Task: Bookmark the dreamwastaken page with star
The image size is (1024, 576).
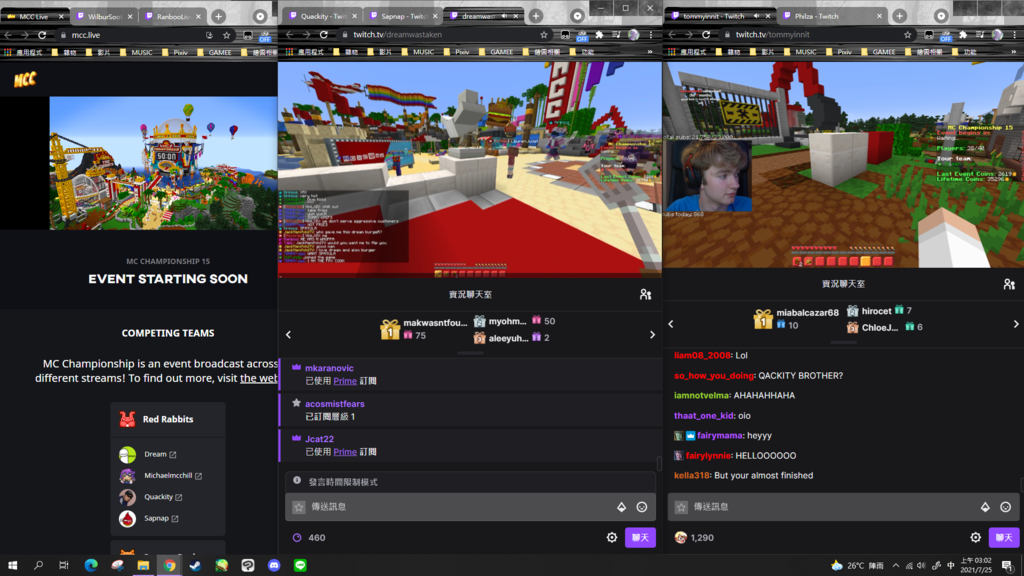Action: tap(544, 35)
